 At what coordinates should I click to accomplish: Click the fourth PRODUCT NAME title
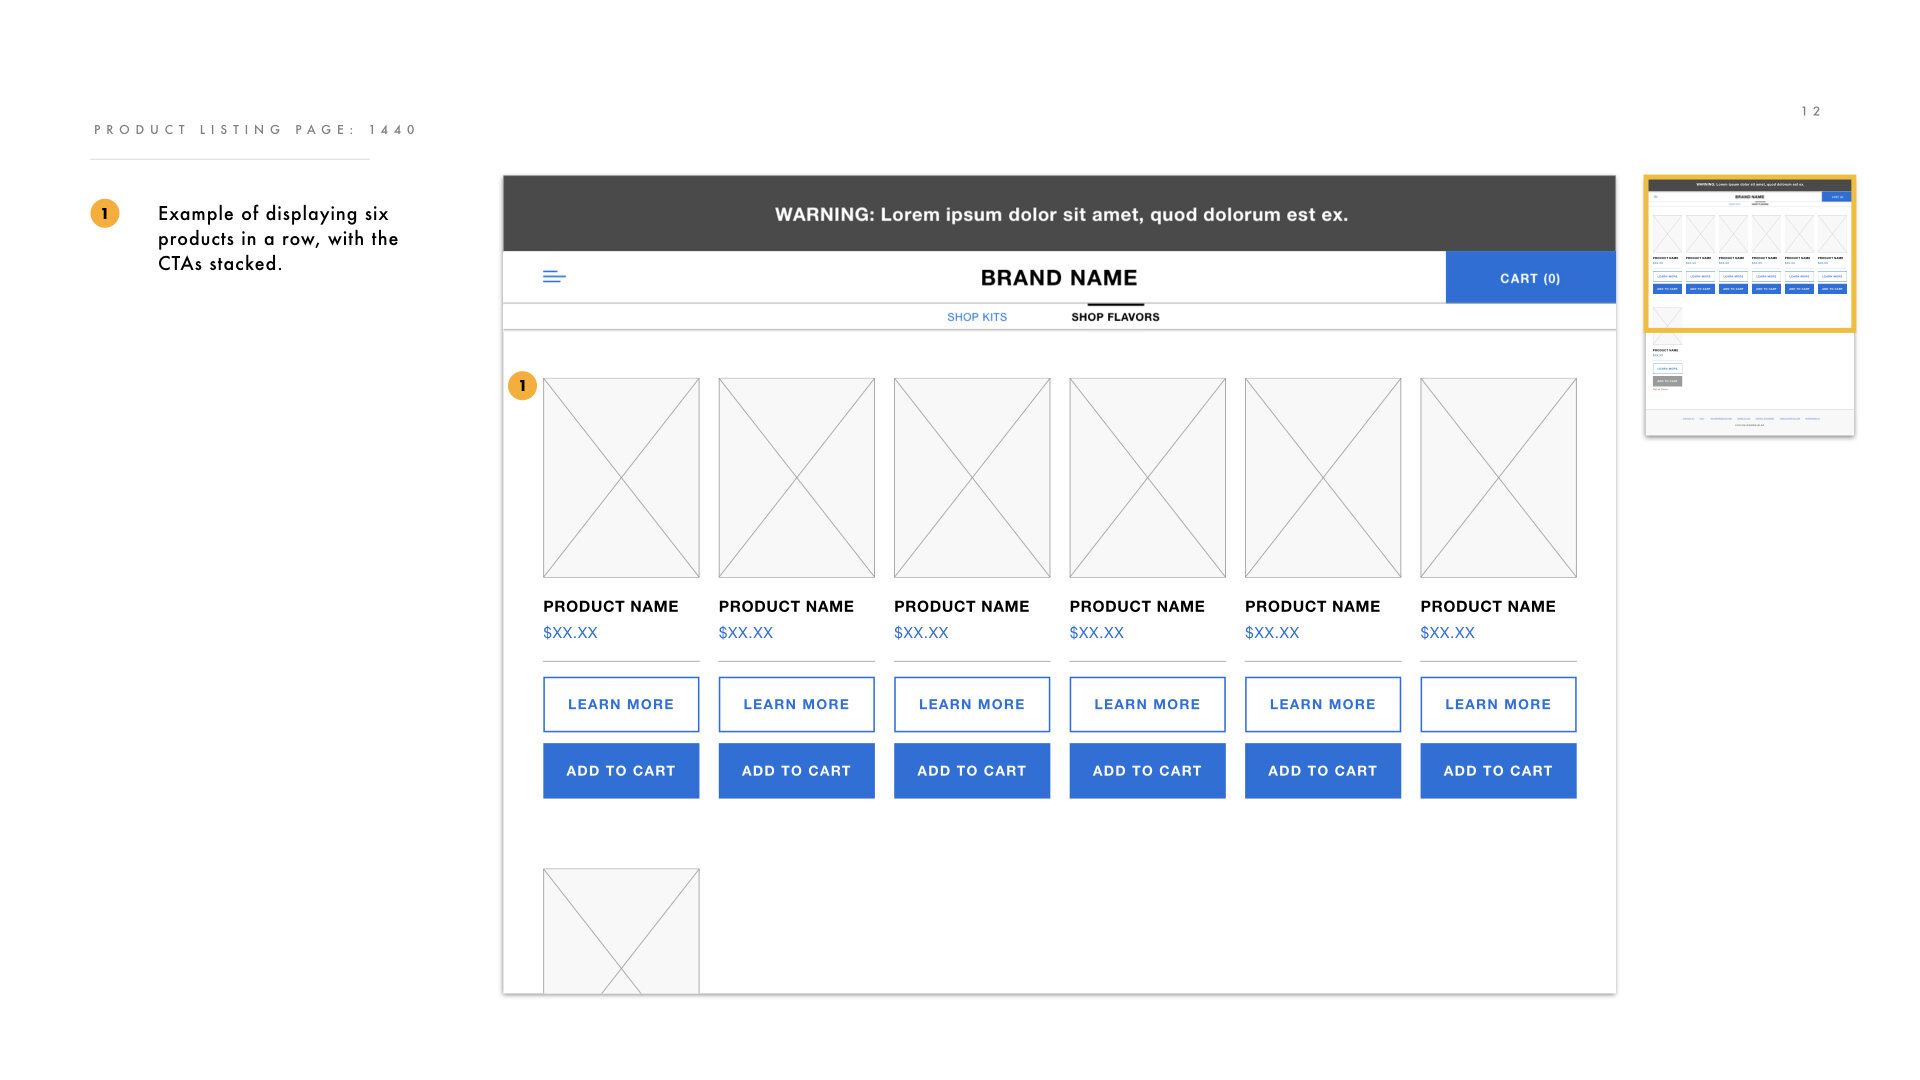(1137, 606)
